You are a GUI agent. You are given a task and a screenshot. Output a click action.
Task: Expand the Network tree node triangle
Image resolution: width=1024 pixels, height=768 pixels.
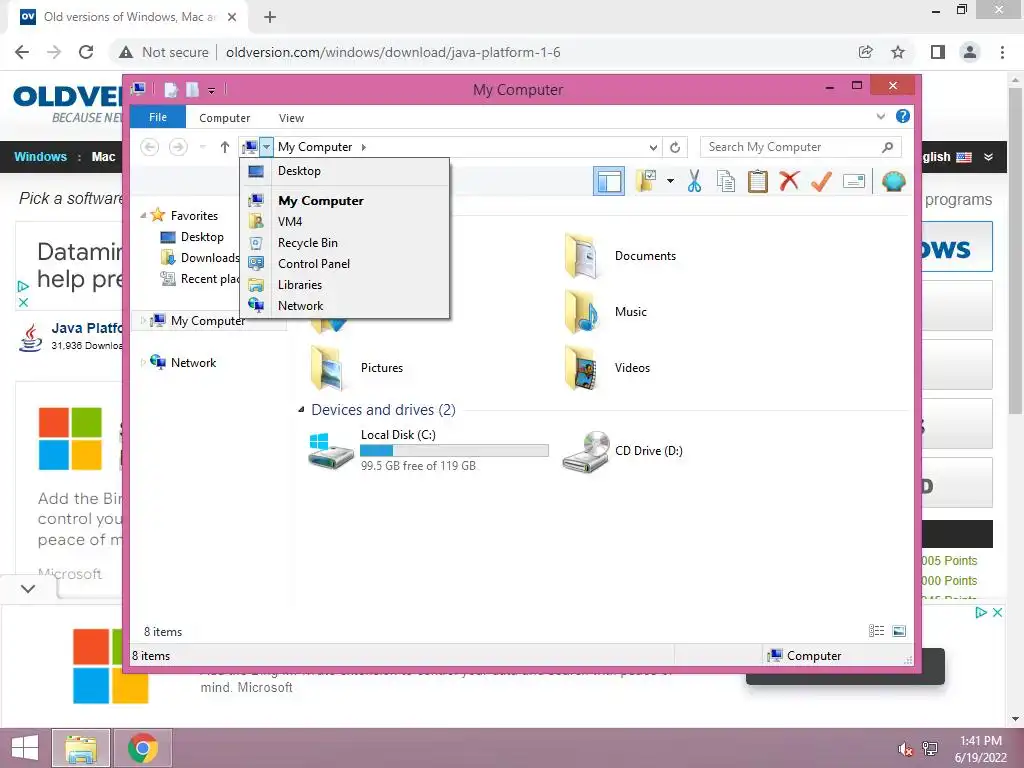tap(143, 362)
